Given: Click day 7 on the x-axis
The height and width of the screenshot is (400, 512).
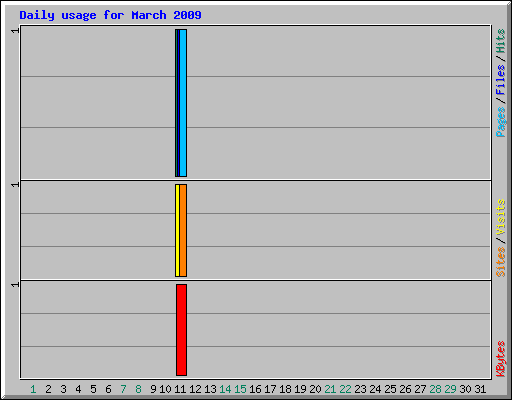Looking at the screenshot, I should click(123, 389).
